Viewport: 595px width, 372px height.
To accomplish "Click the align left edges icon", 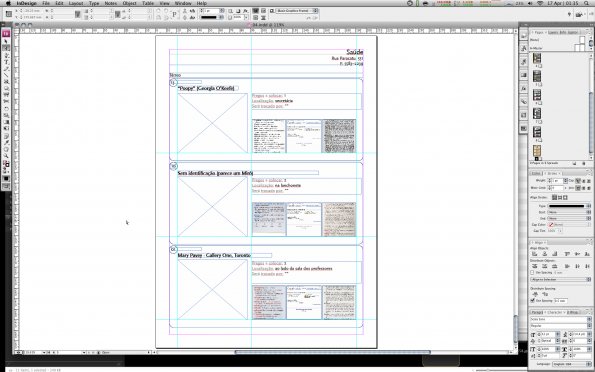I will (x=535, y=254).
